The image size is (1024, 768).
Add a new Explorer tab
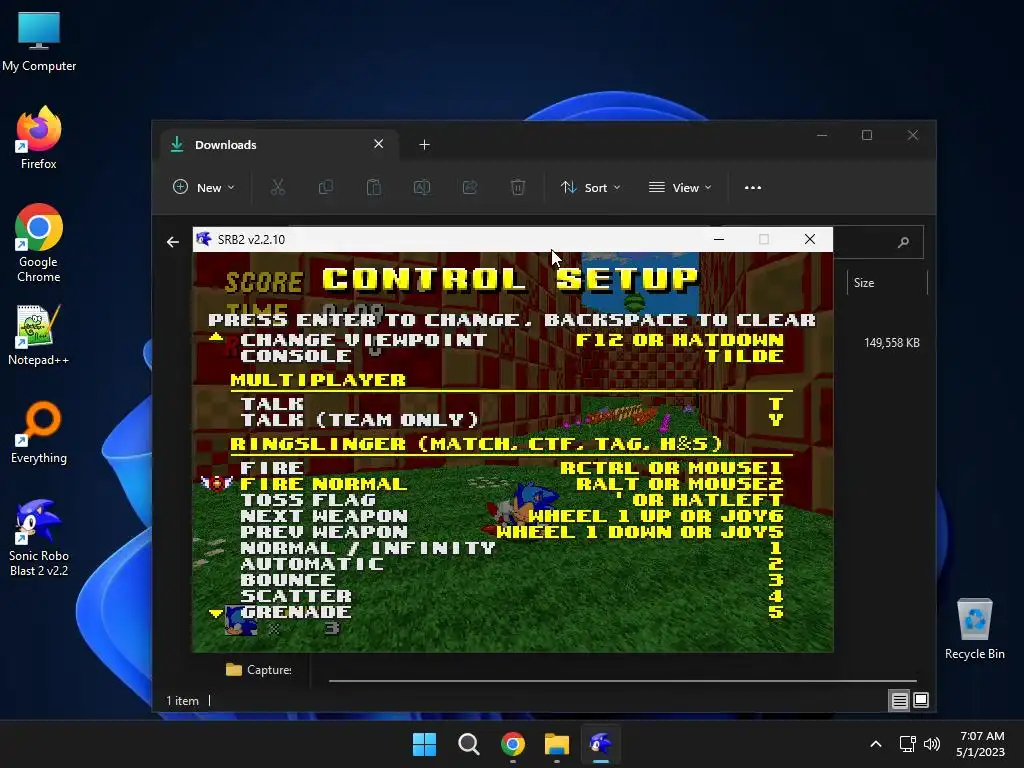[424, 145]
